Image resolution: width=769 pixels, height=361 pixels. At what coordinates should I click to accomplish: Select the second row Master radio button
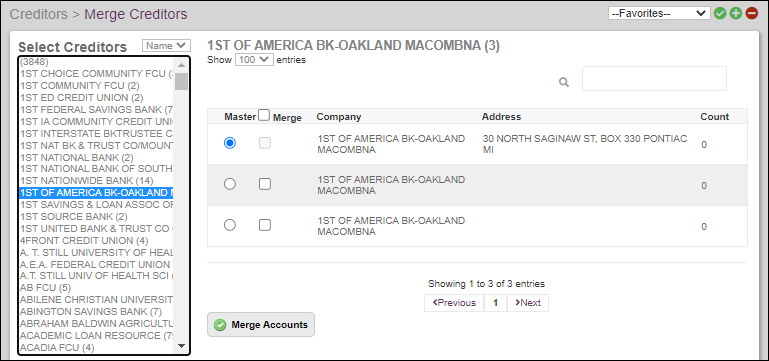230,184
